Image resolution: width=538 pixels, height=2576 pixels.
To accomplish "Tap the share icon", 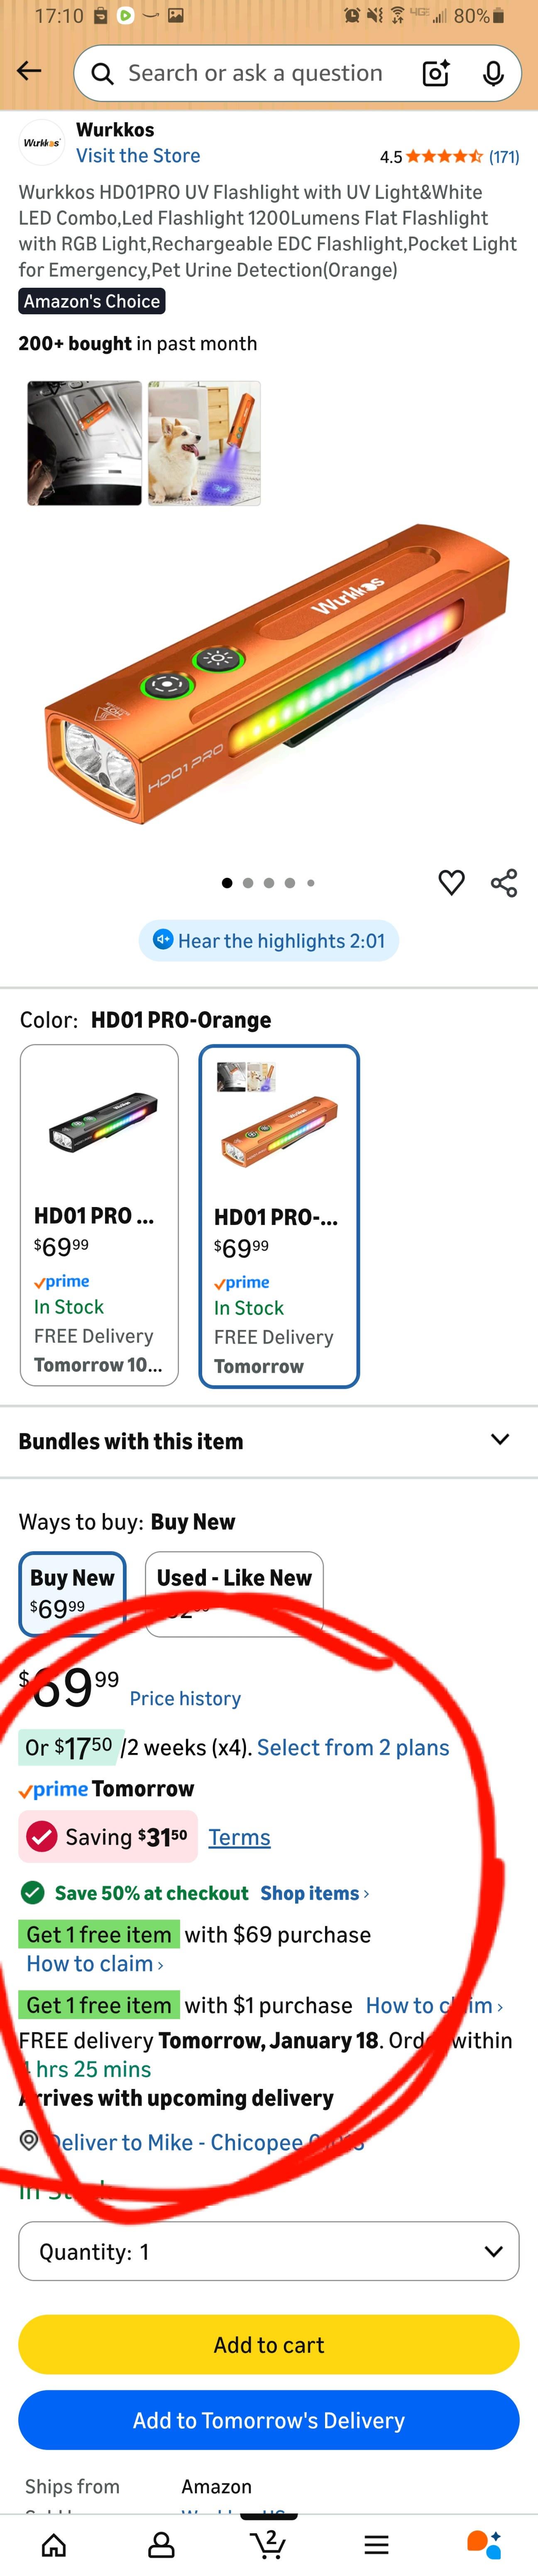I will [x=504, y=882].
